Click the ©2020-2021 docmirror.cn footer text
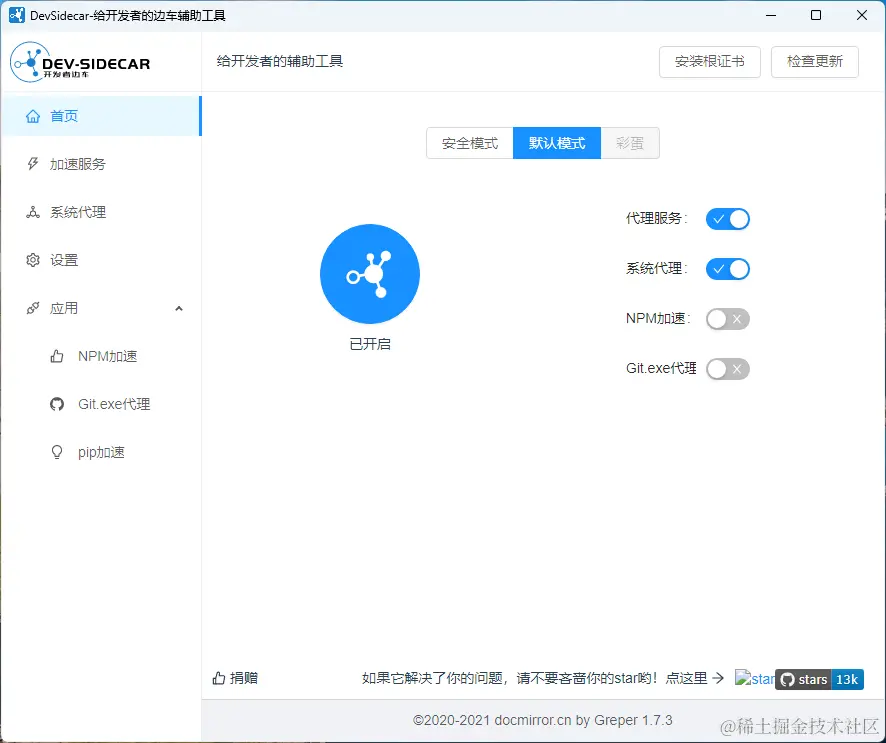886x743 pixels. point(542,720)
